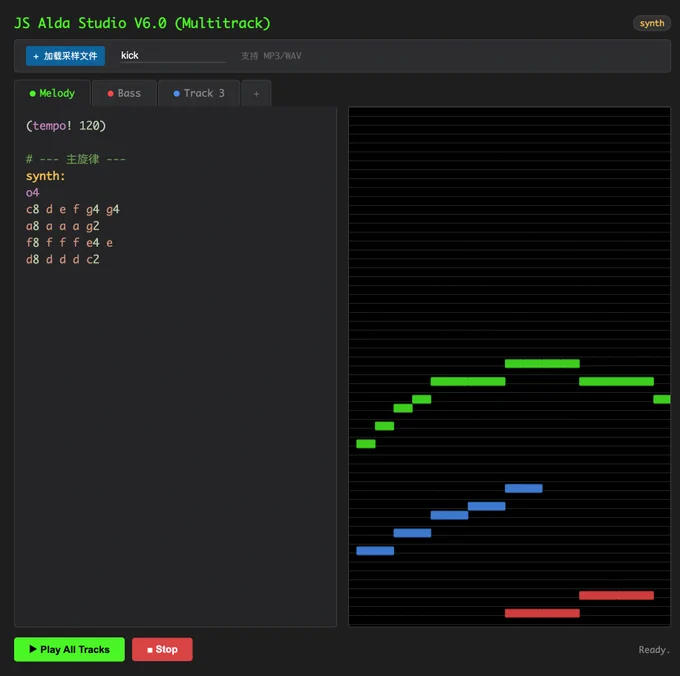Screen dimensions: 680x676
Task: Click the synth: instrument line in editor
Action: 46,176
